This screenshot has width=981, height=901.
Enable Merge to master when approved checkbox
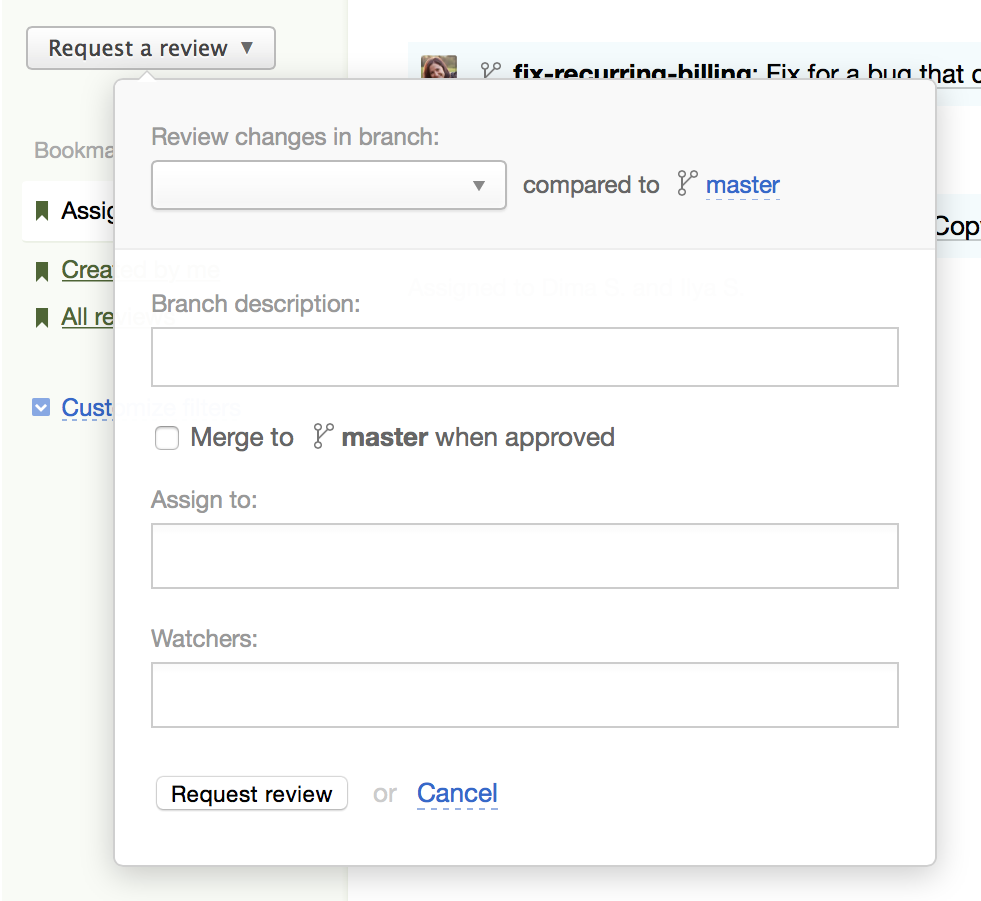tap(167, 438)
